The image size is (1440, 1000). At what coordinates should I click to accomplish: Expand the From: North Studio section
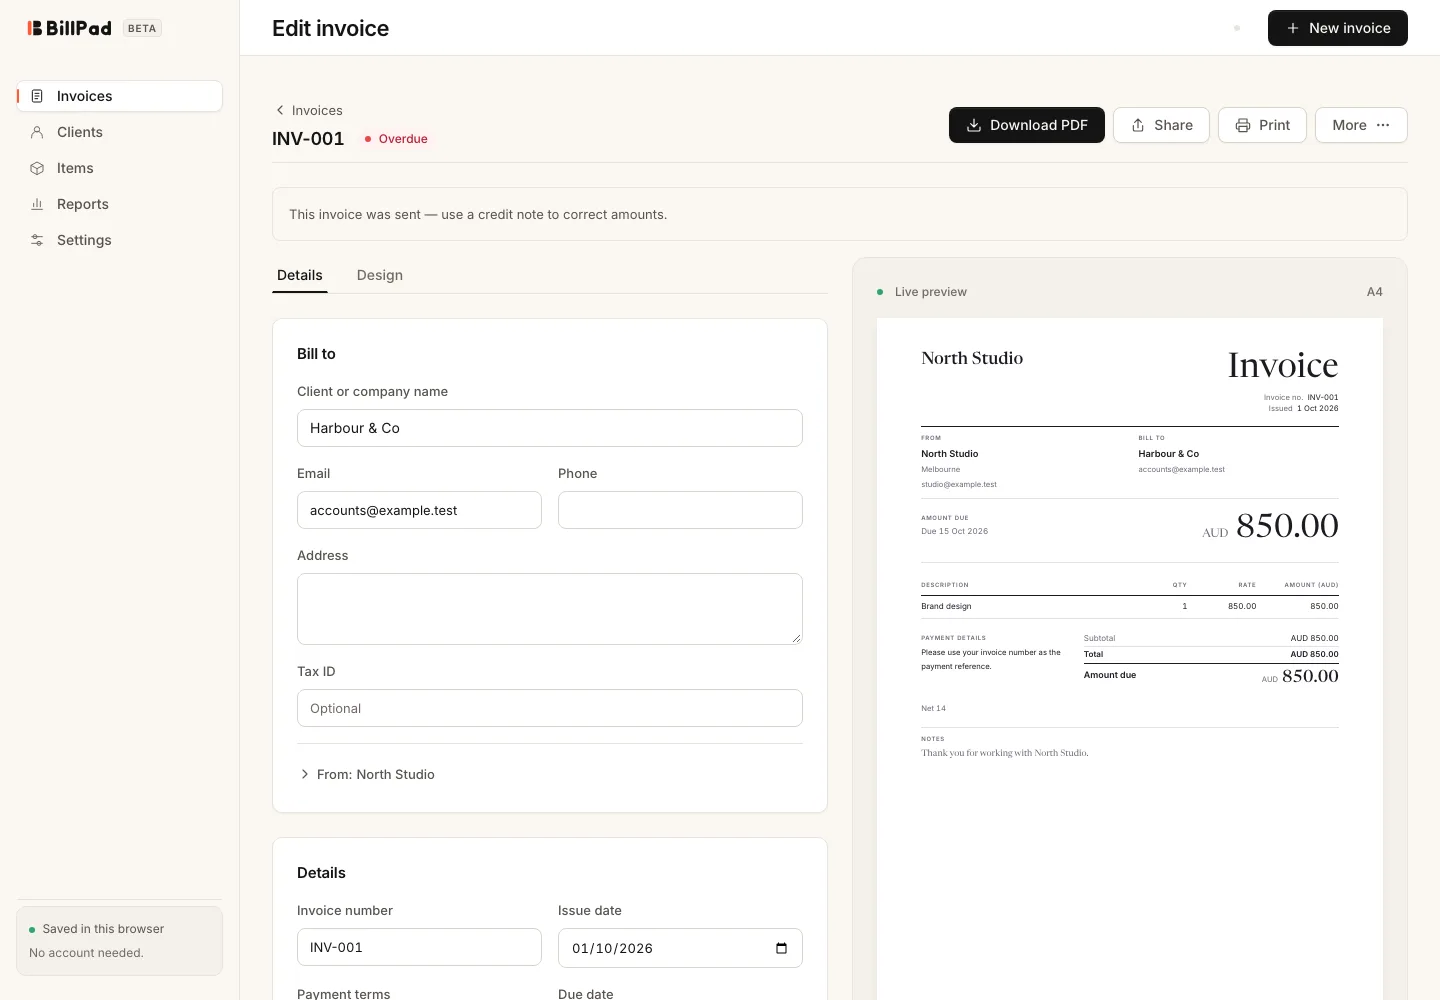click(366, 774)
